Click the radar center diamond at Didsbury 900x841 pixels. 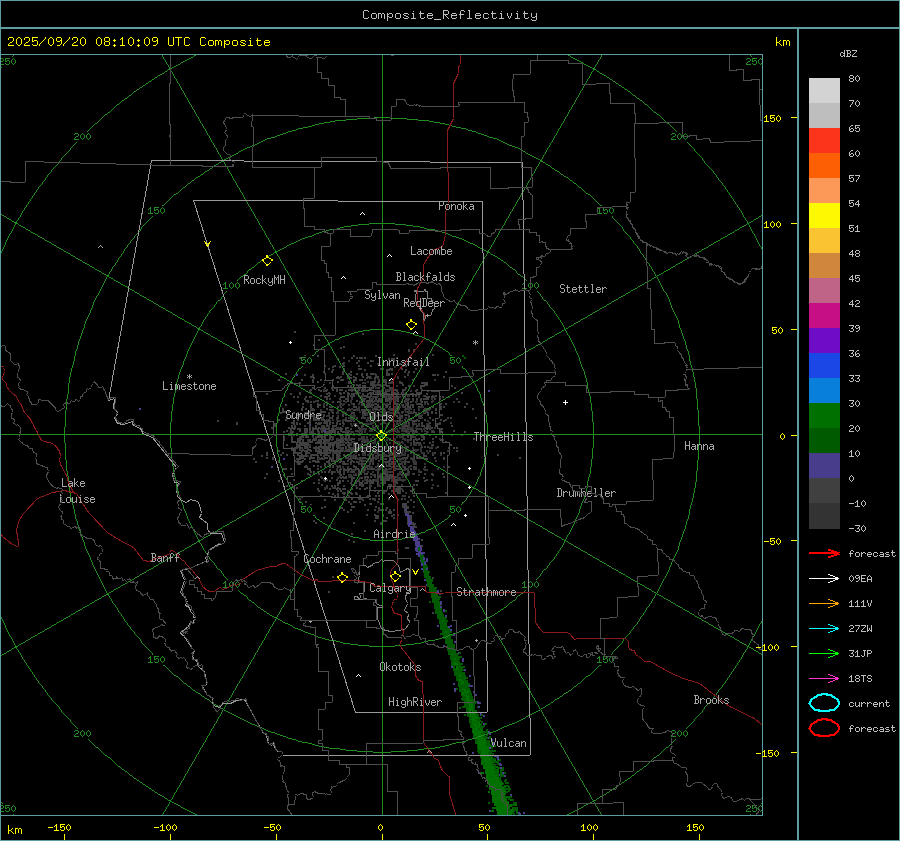pos(381,435)
